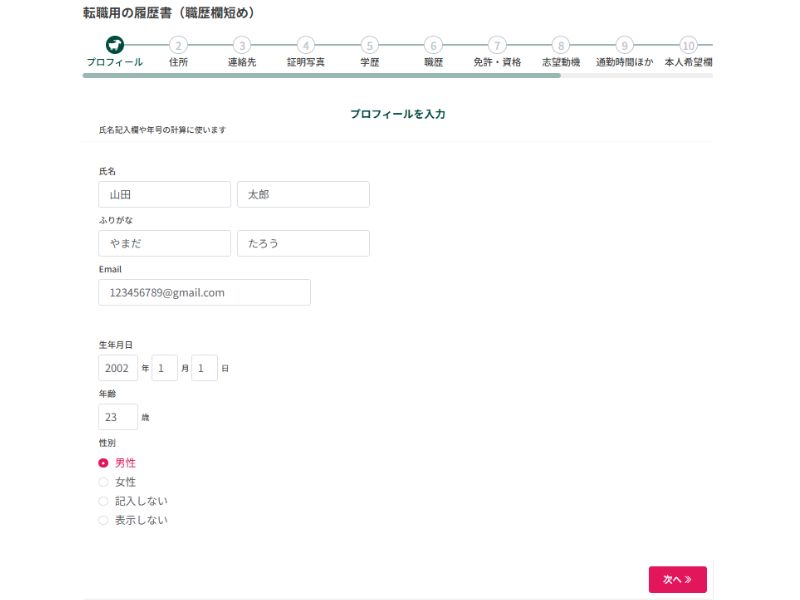Viewport: 800px width, 600px height.
Task: Select the 男性 radio button
Action: (x=103, y=463)
